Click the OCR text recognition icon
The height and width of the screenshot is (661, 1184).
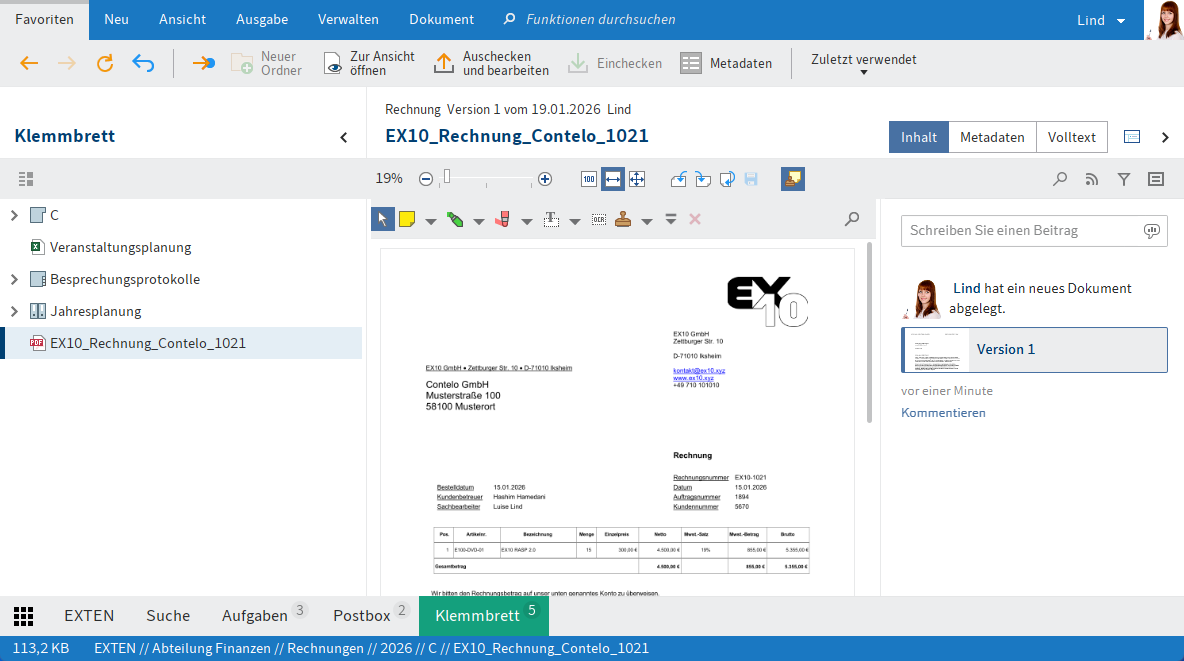(598, 220)
